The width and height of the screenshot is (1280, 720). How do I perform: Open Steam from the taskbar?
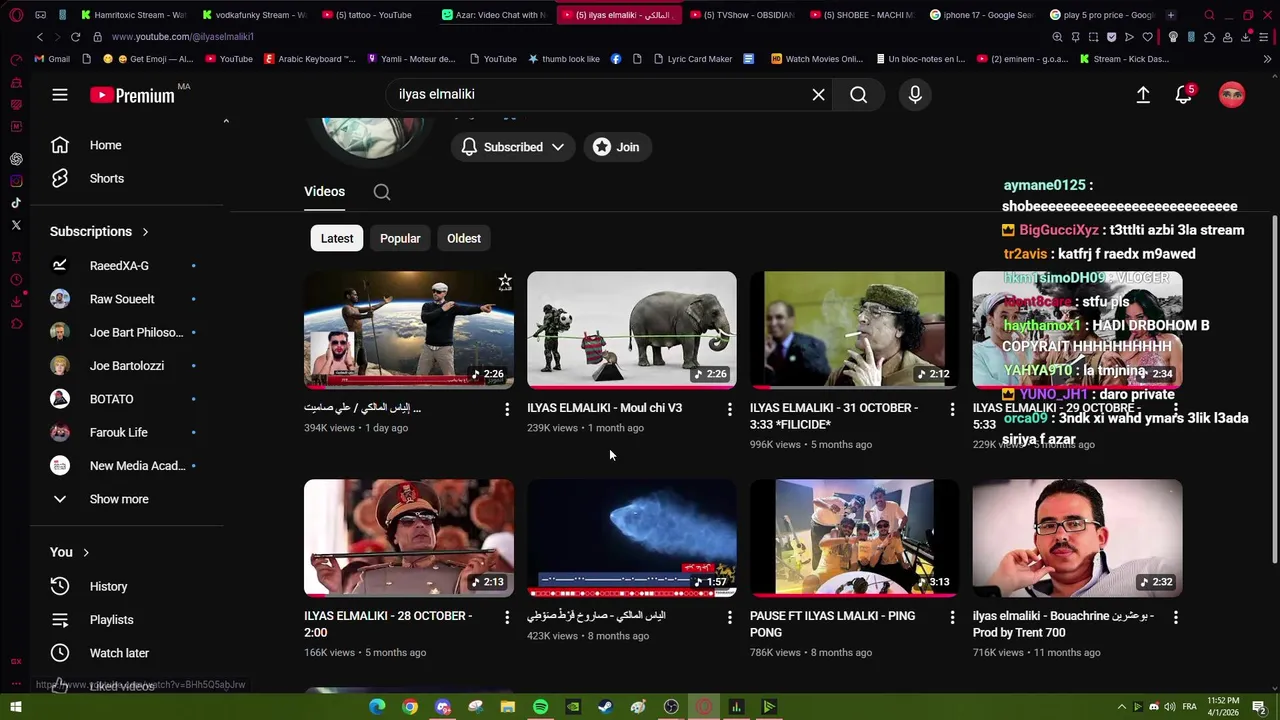pyautogui.click(x=605, y=707)
